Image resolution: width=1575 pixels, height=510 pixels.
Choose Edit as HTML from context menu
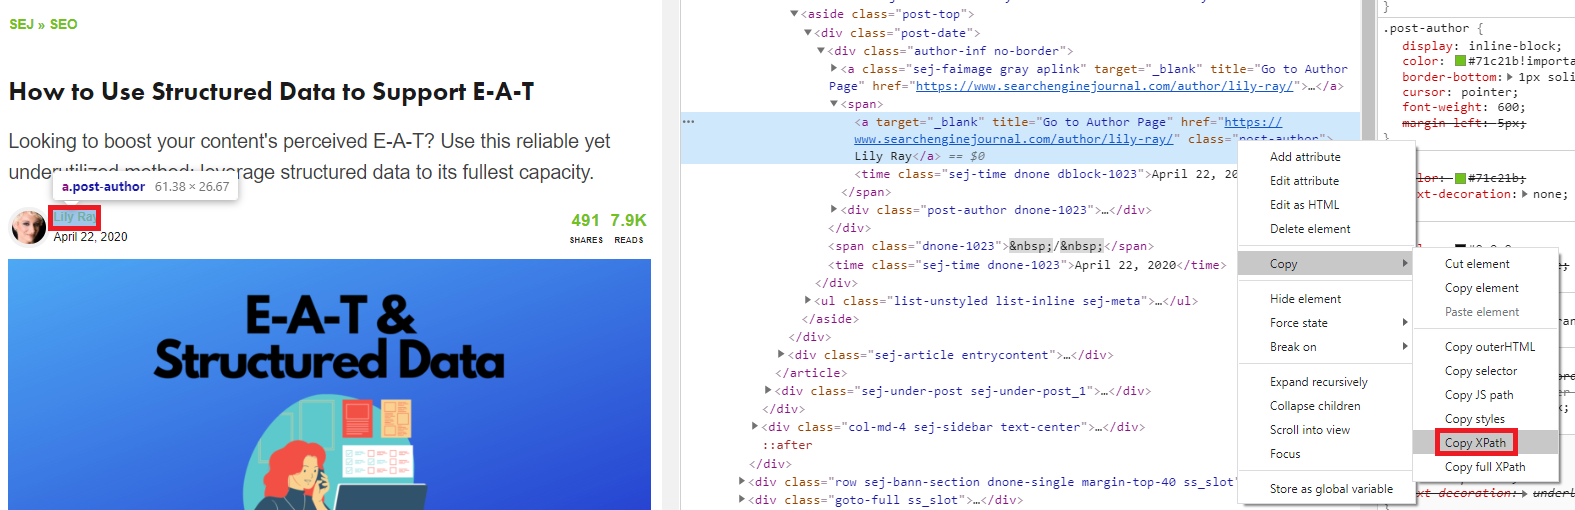[1304, 205]
